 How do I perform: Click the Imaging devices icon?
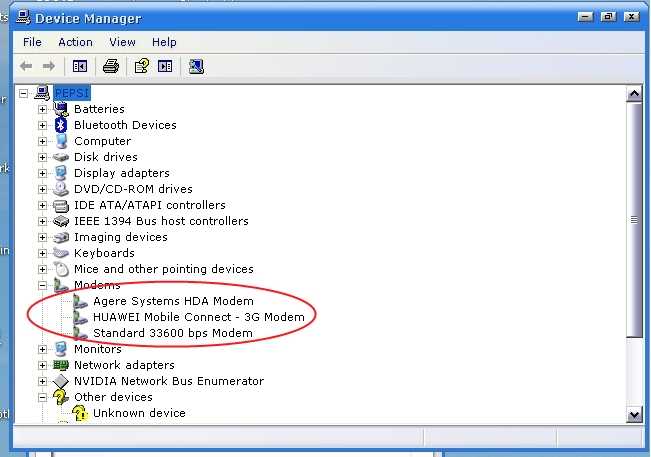[61, 237]
